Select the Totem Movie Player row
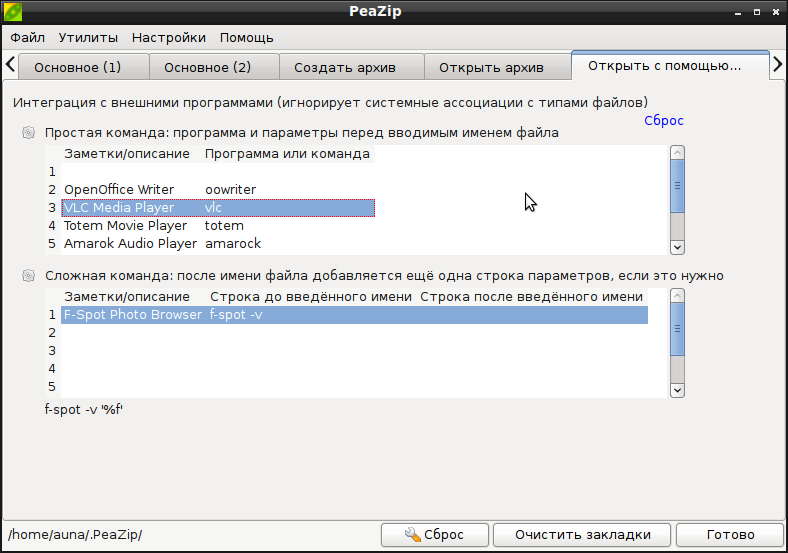Image resolution: width=788 pixels, height=553 pixels. coord(218,226)
